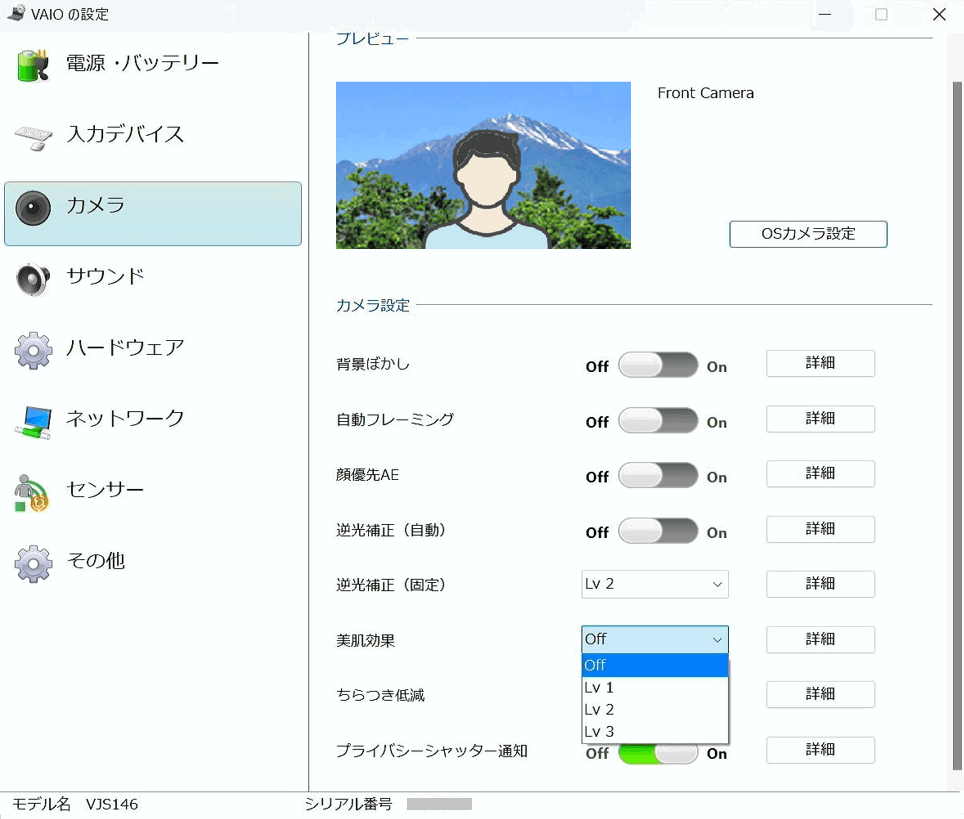964x819 pixels.
Task: Turn on 逆光補正（自動） switch
Action: point(658,531)
